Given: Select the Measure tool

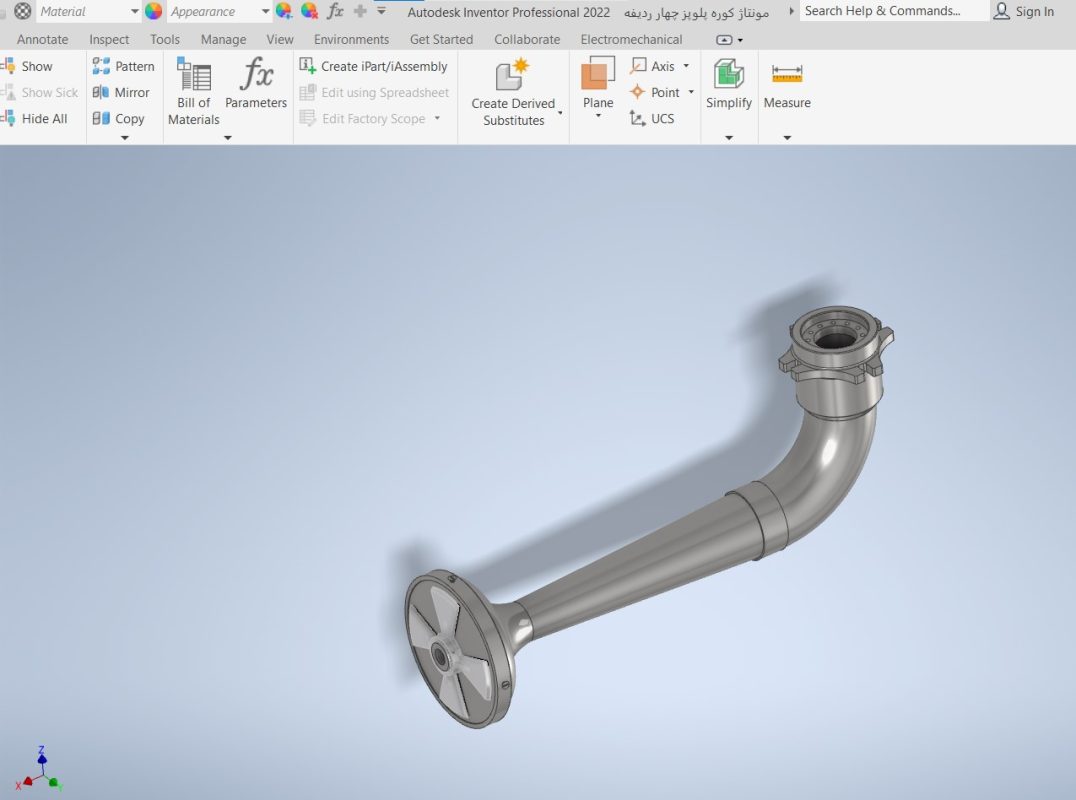Looking at the screenshot, I should [787, 84].
